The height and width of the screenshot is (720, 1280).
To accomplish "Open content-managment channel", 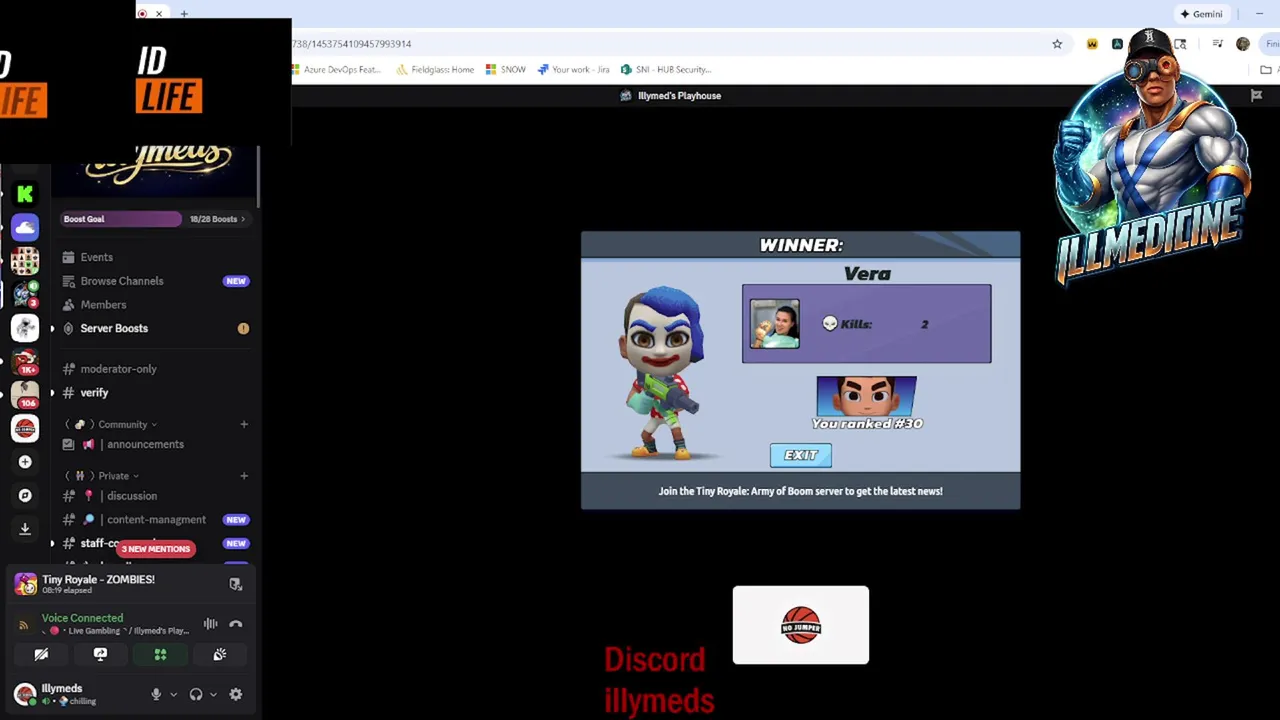I will coord(155,520).
